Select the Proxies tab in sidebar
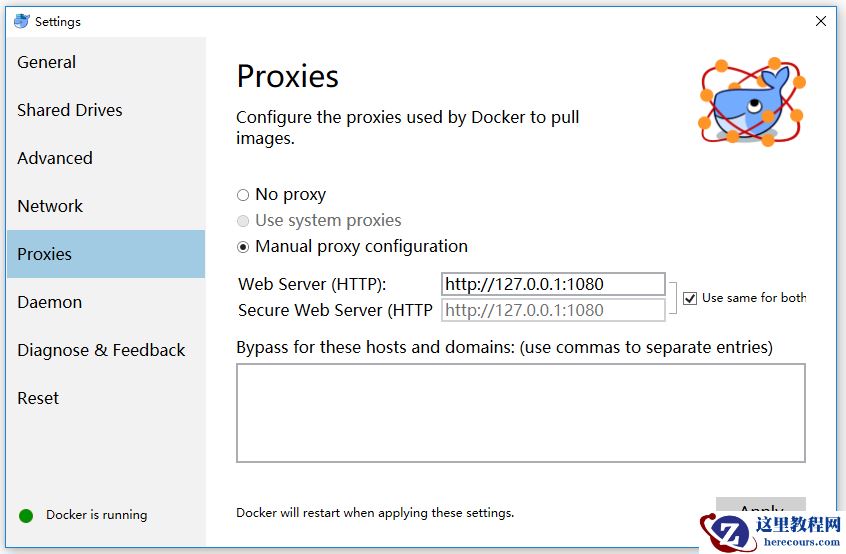This screenshot has height=554, width=846. pos(45,254)
